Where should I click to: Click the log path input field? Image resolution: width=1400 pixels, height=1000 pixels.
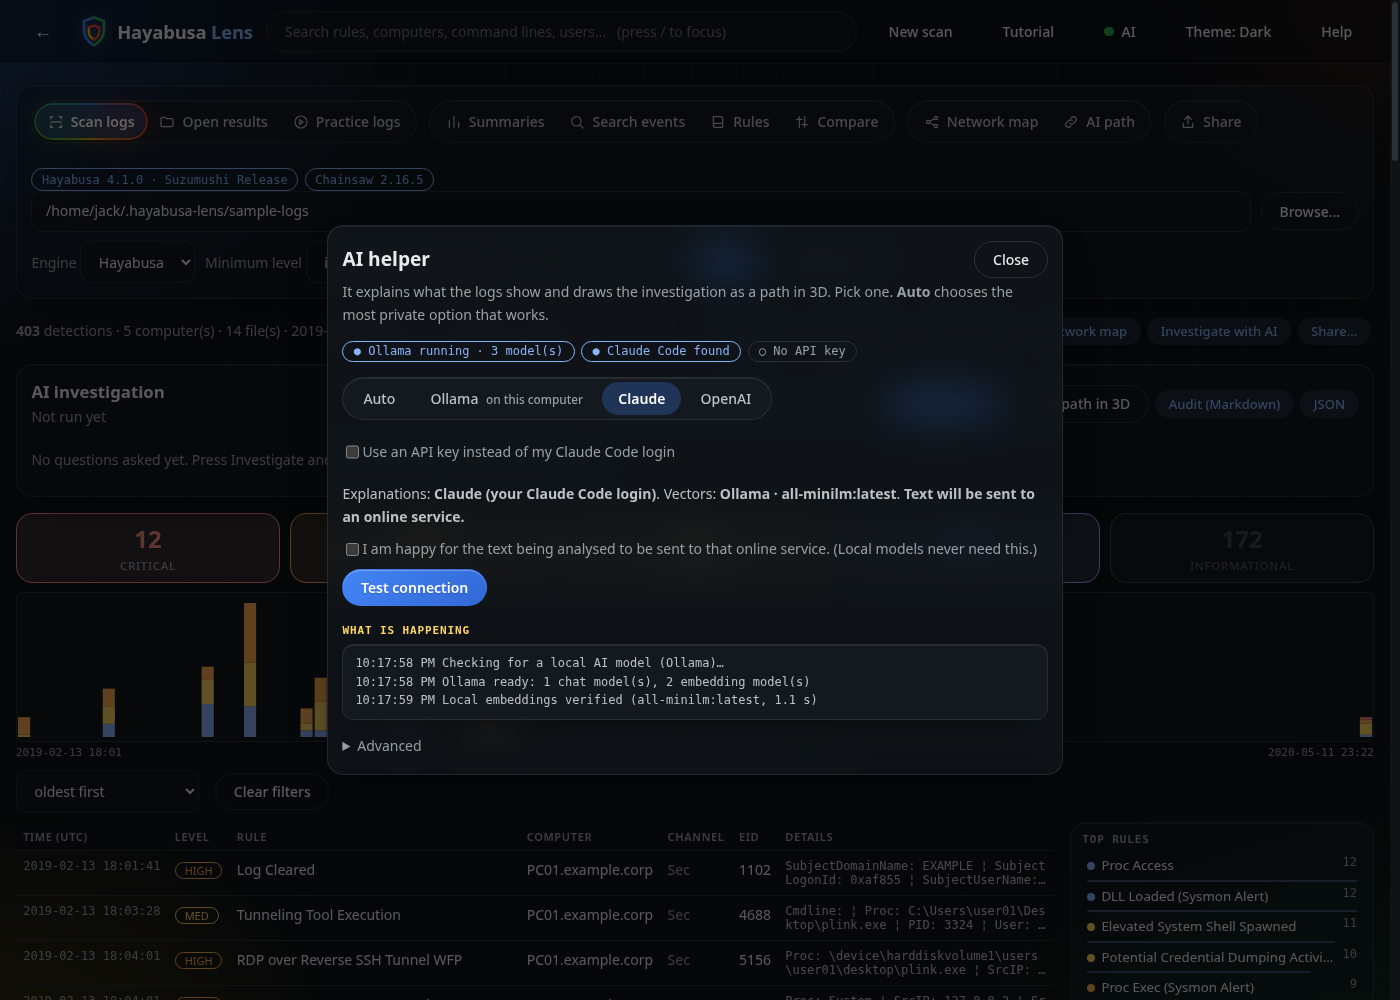pos(640,212)
